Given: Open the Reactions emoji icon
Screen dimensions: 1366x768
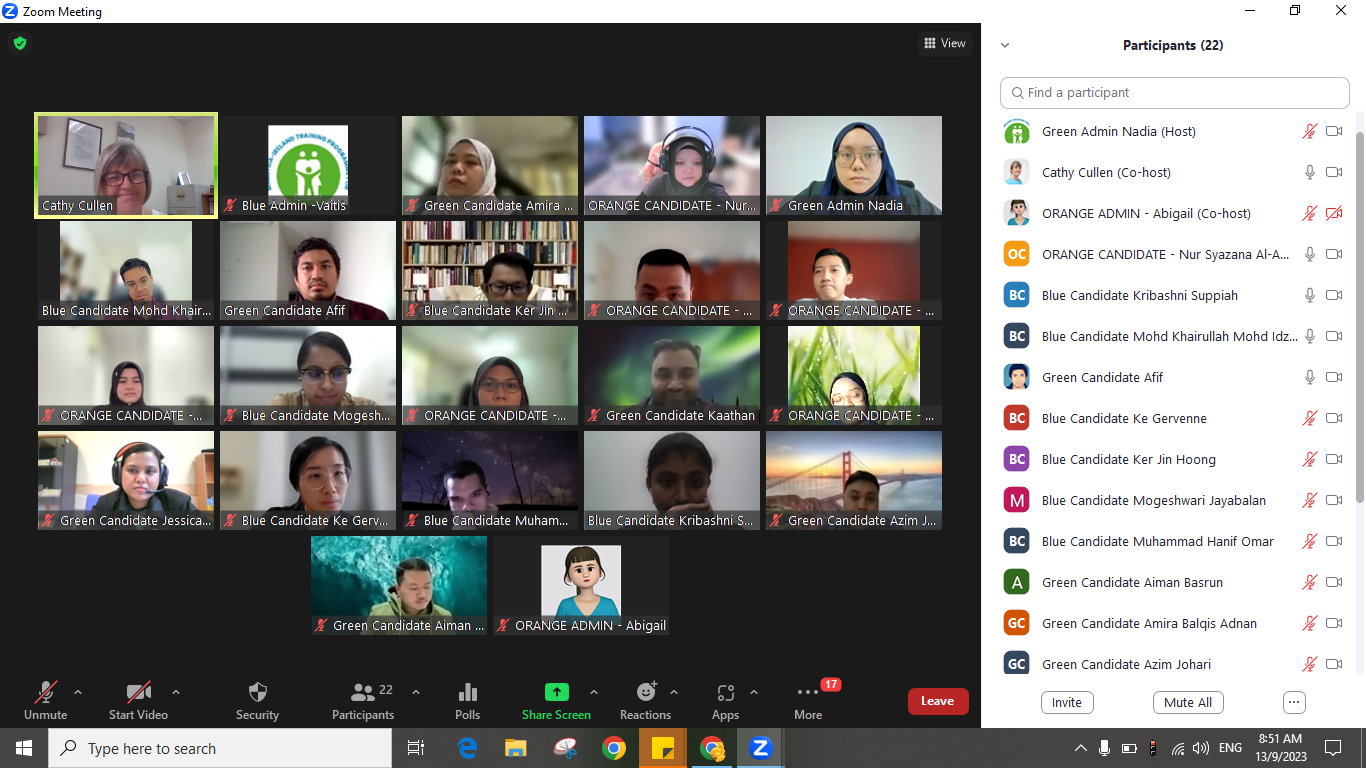Looking at the screenshot, I should (646, 693).
